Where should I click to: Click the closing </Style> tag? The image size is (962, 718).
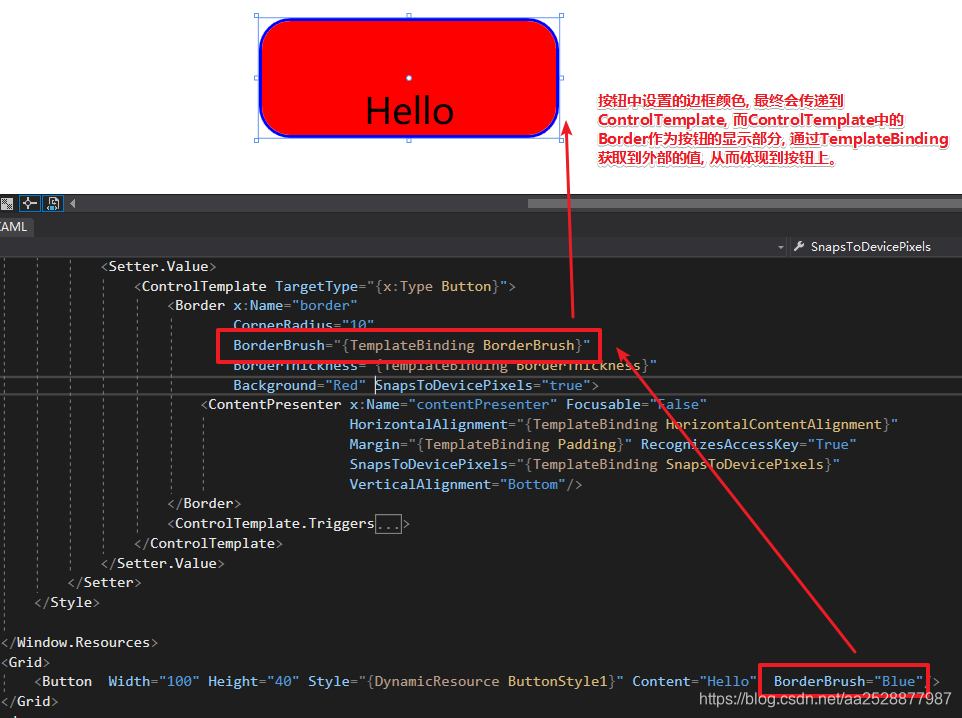[x=67, y=603]
